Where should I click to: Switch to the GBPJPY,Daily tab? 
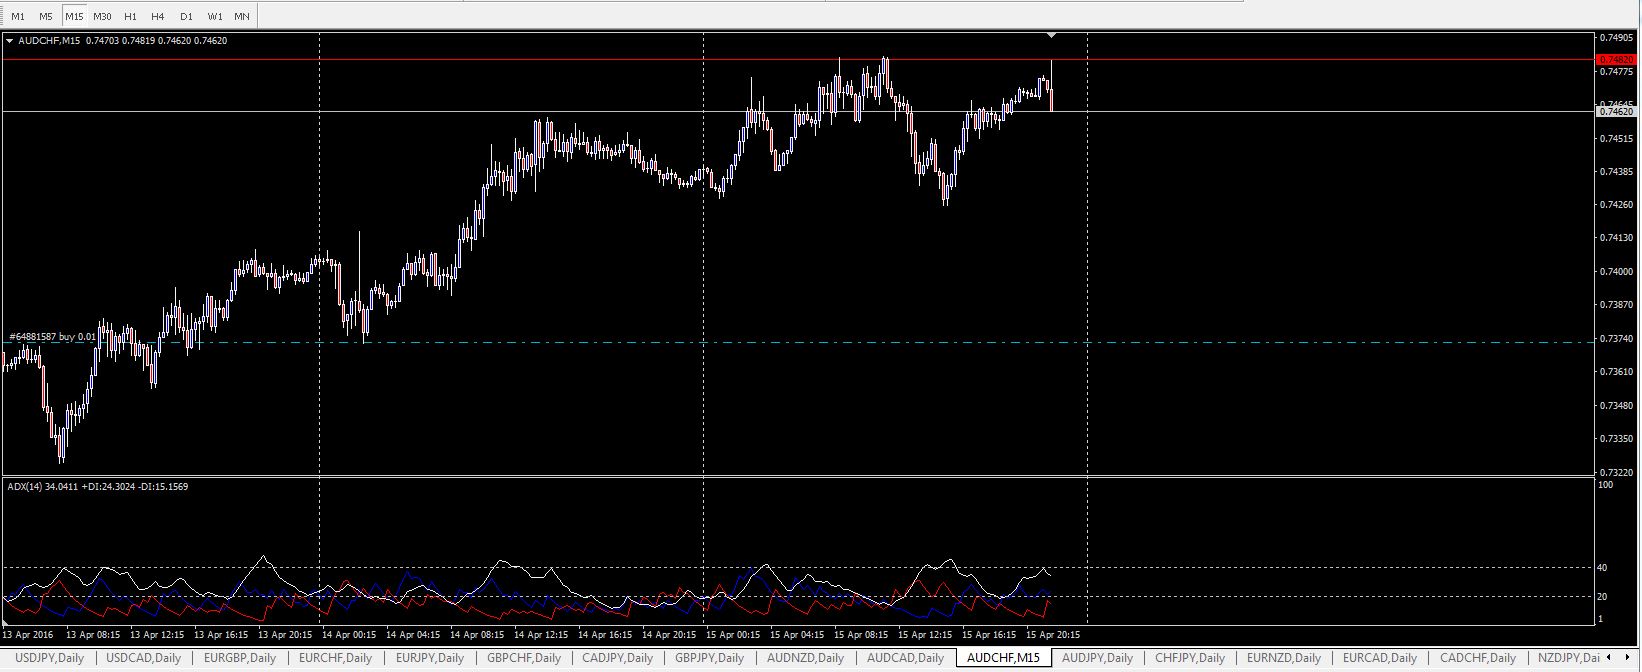(709, 658)
